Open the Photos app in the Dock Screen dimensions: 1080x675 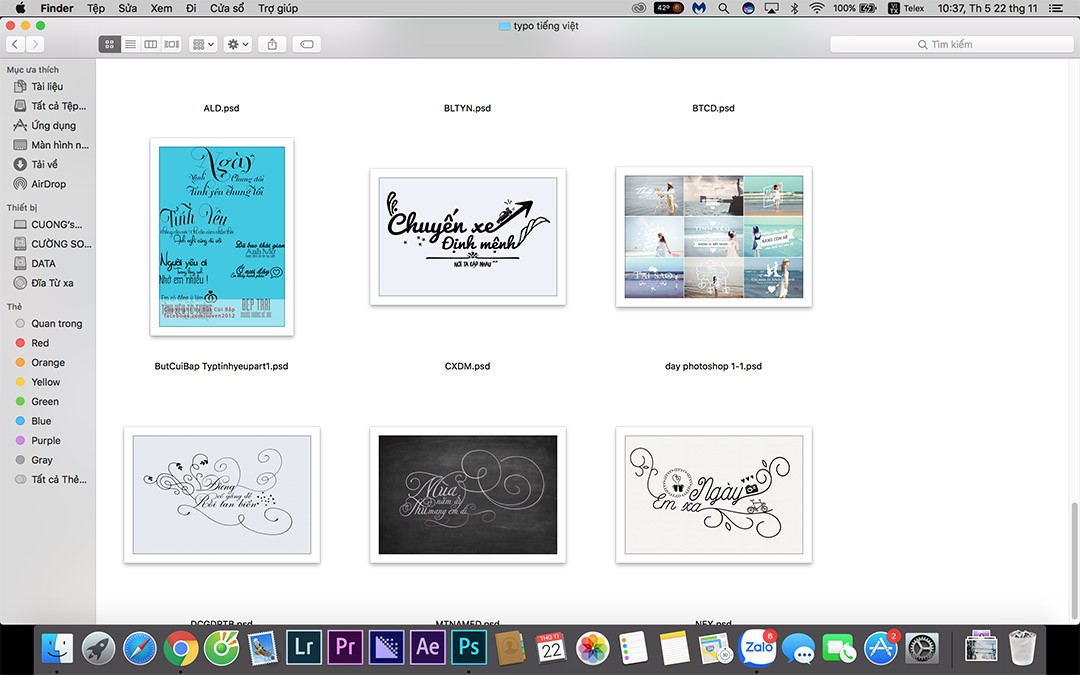click(592, 647)
